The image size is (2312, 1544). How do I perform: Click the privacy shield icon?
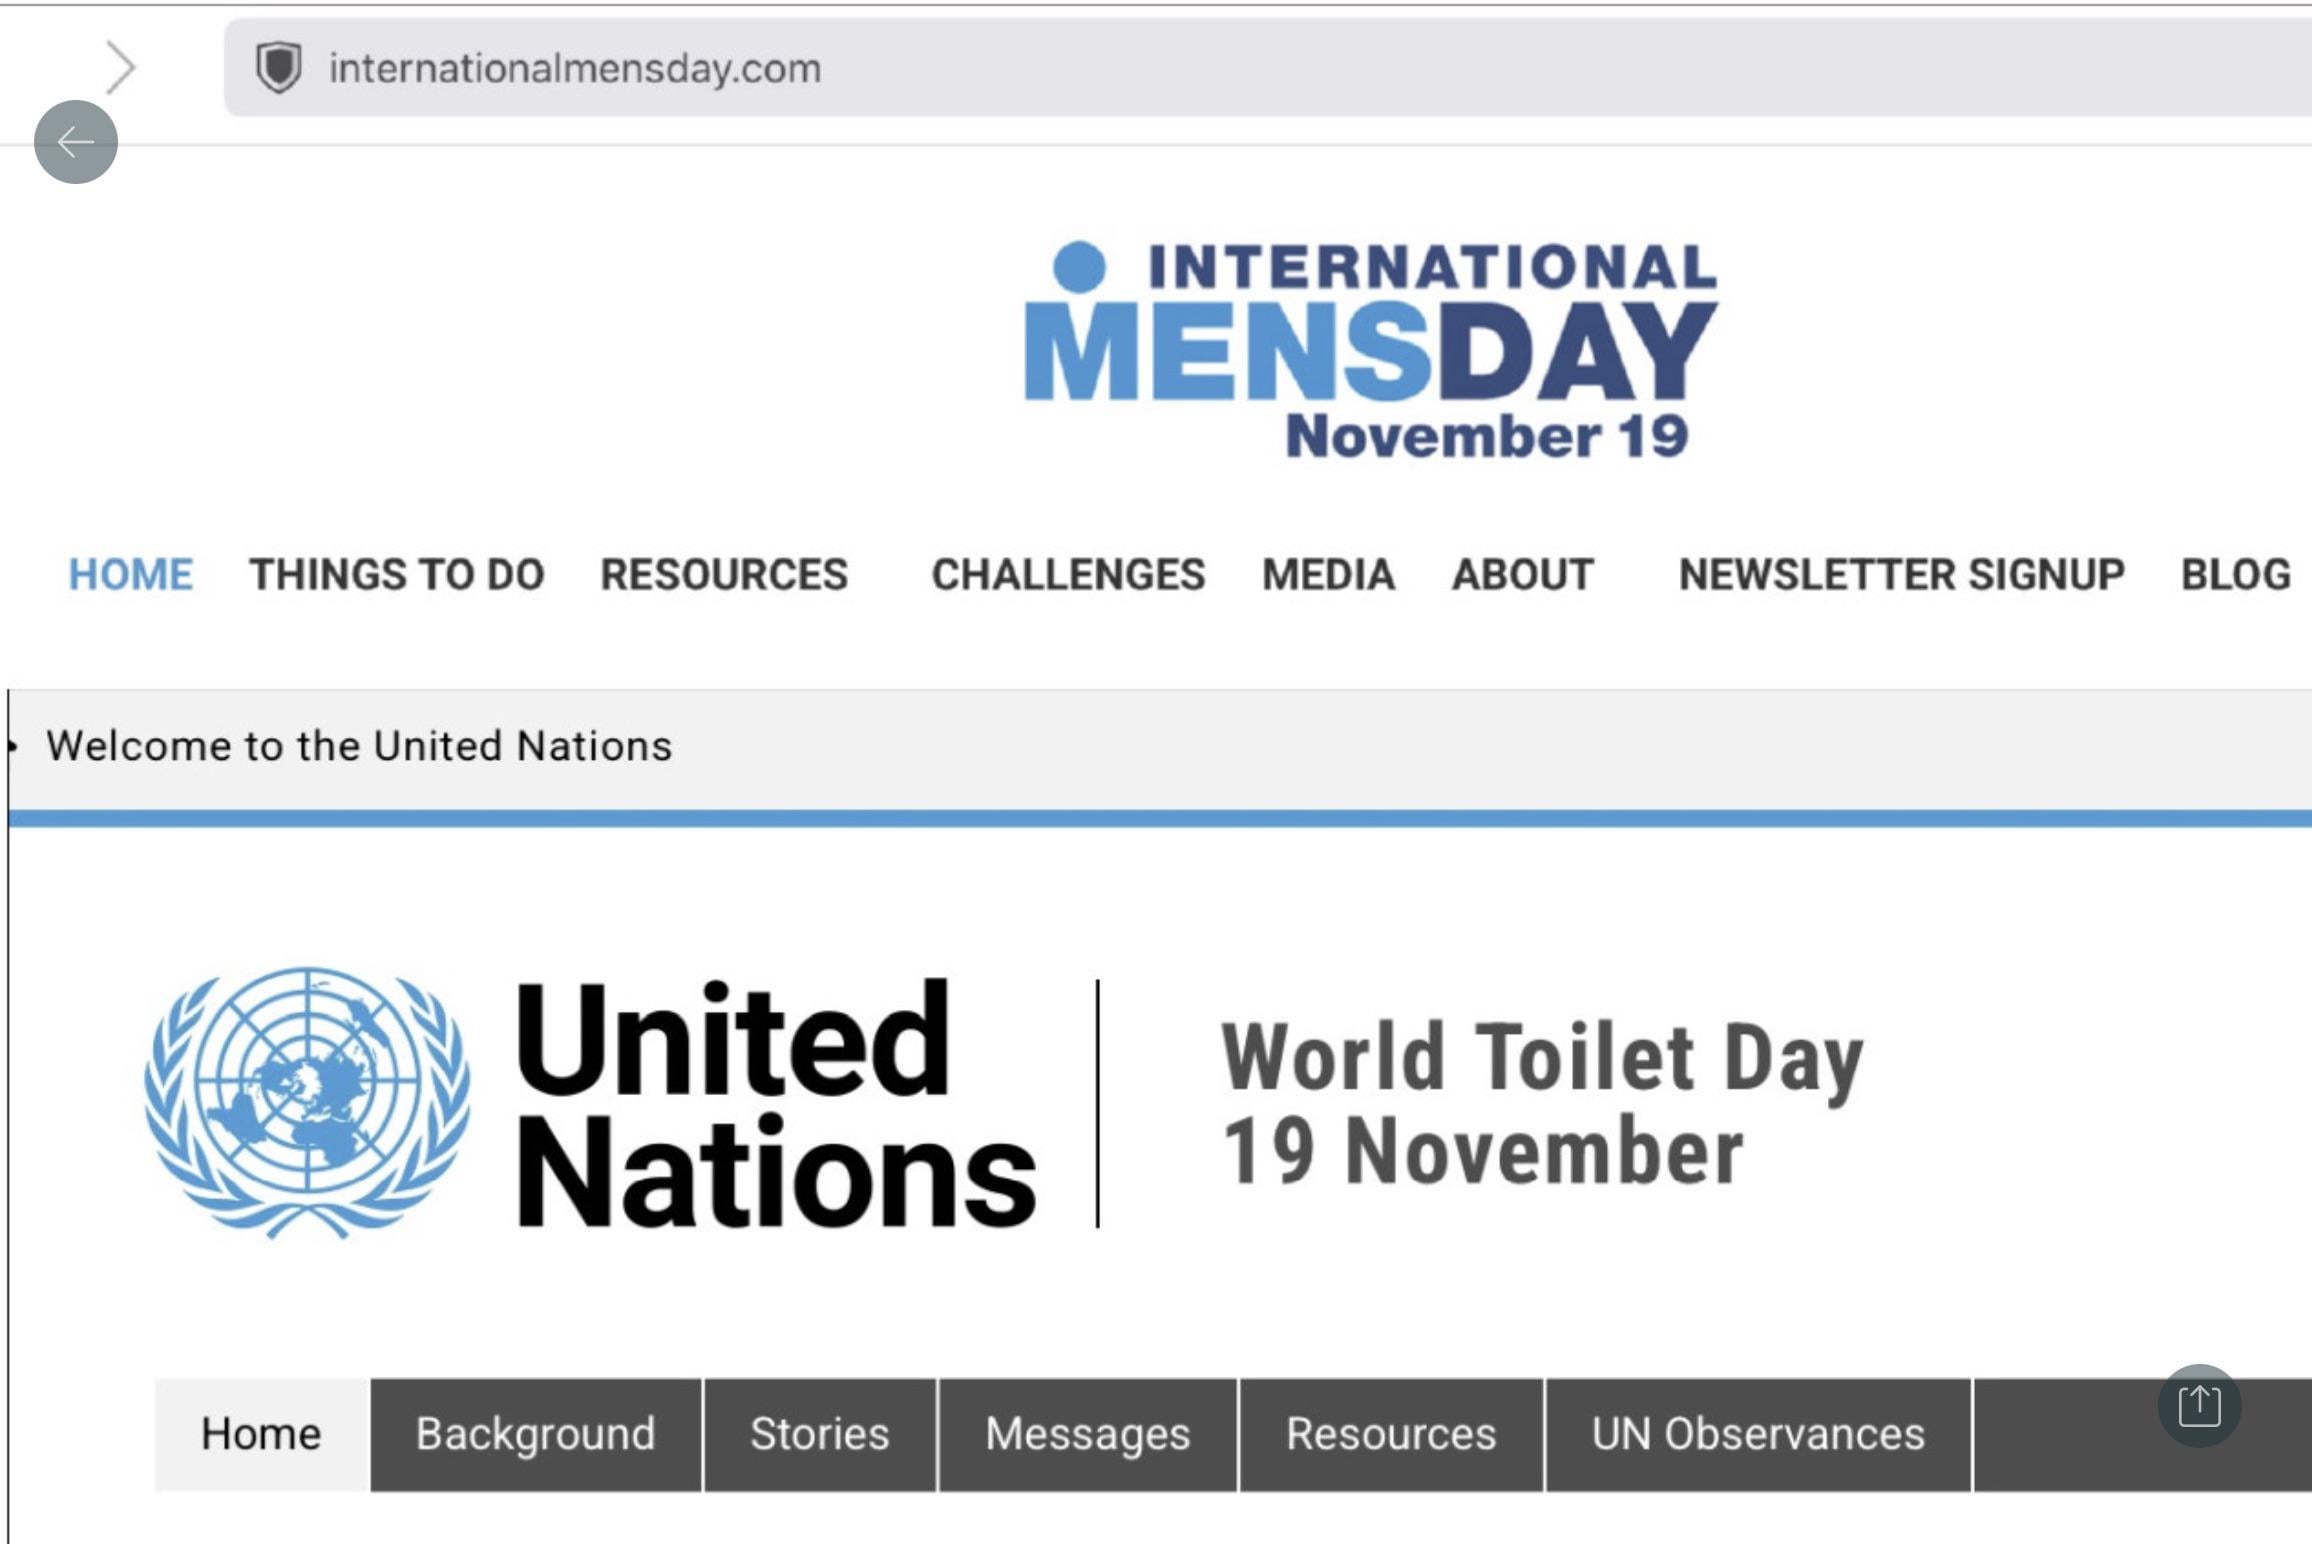279,68
